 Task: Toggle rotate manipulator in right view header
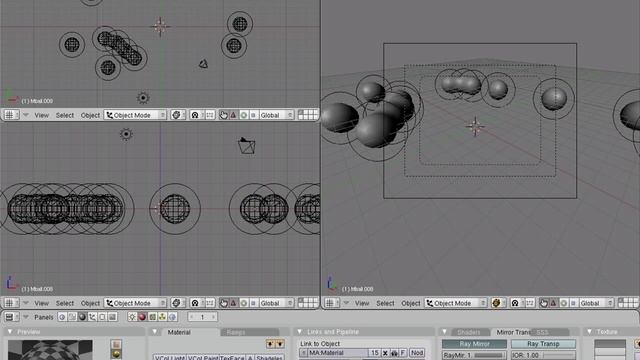(x=564, y=303)
